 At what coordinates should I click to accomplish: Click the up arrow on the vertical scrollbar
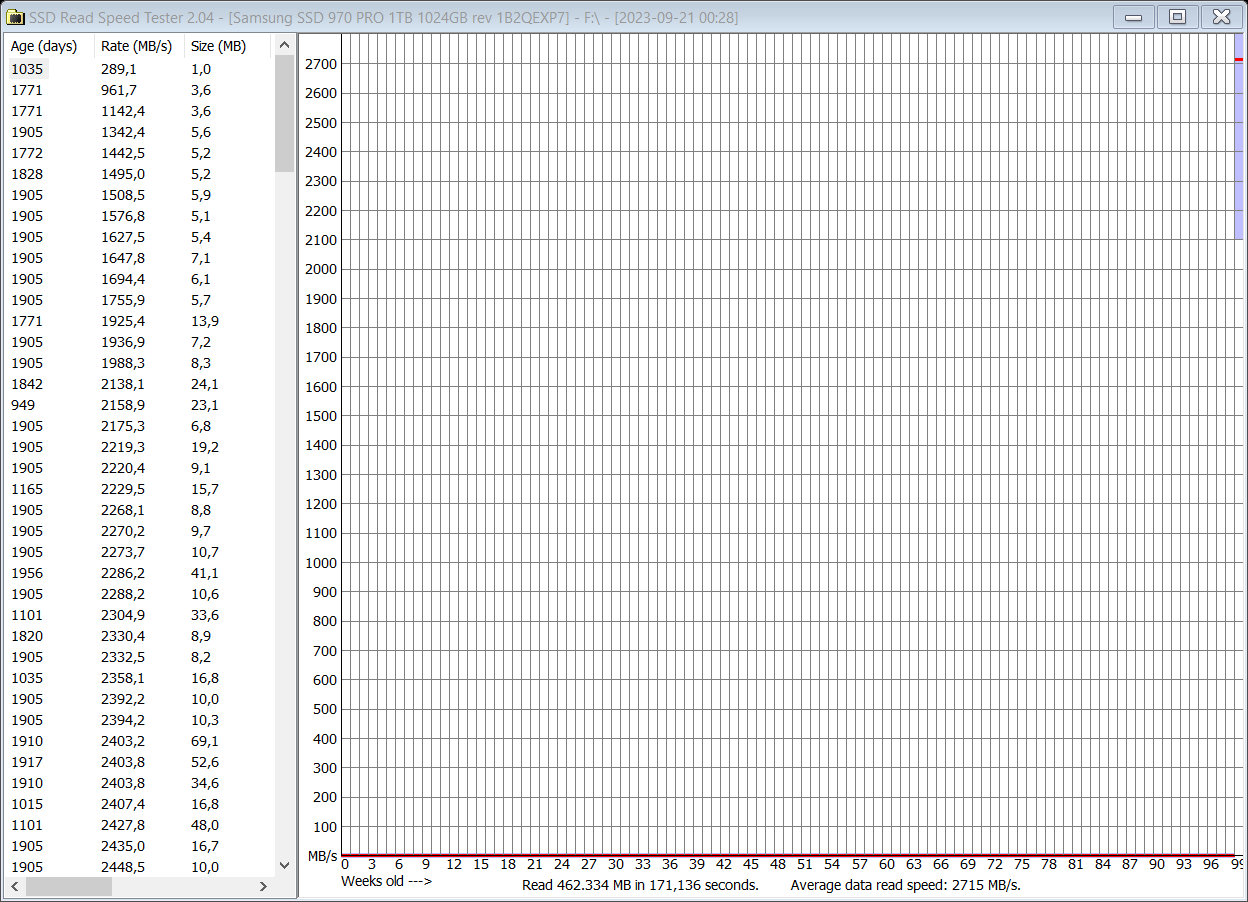coord(285,44)
